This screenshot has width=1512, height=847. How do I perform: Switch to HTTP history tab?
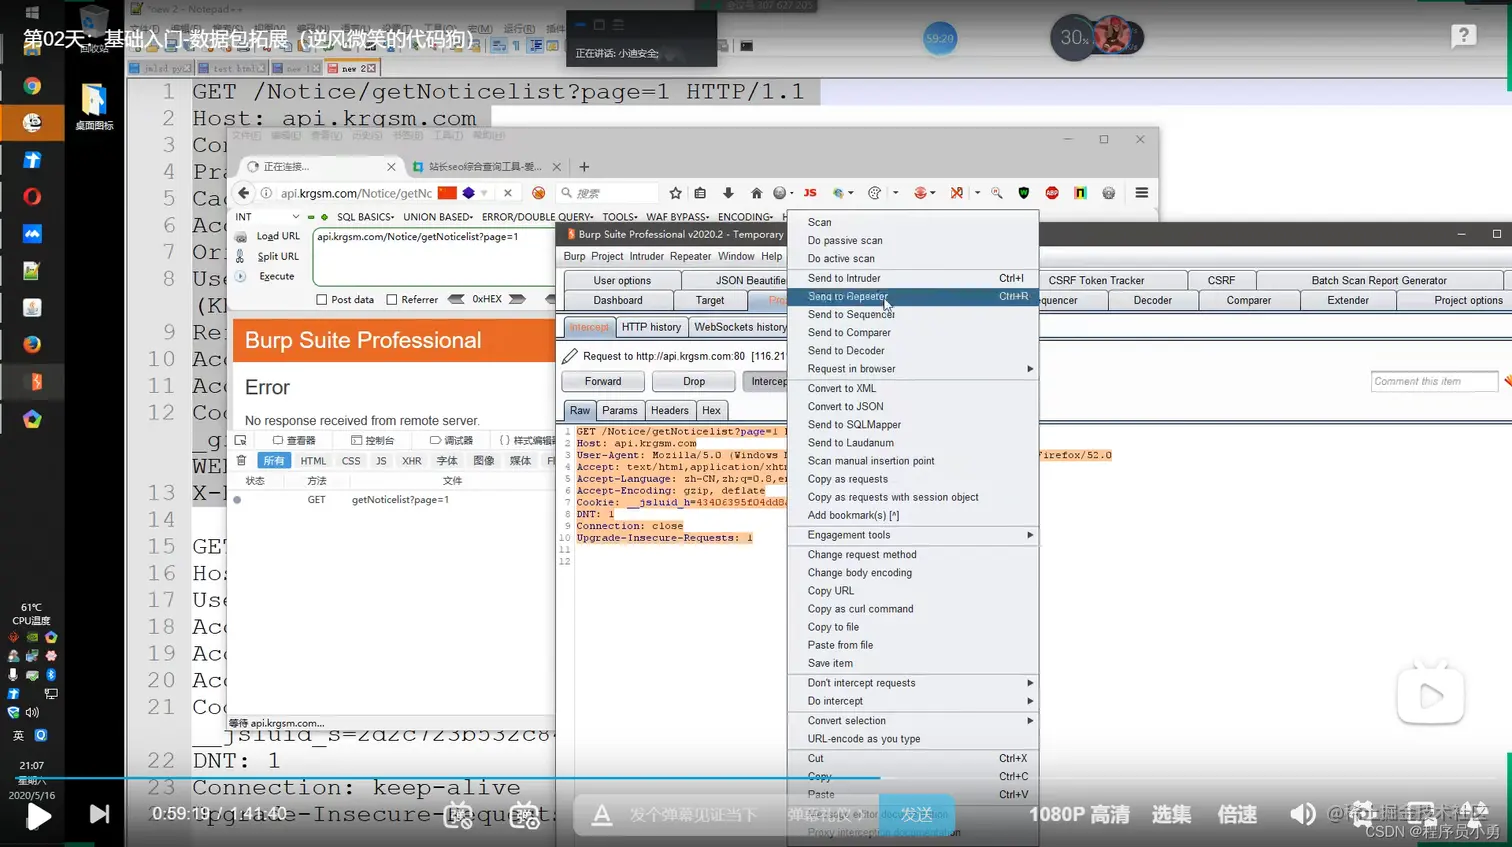[x=651, y=327]
